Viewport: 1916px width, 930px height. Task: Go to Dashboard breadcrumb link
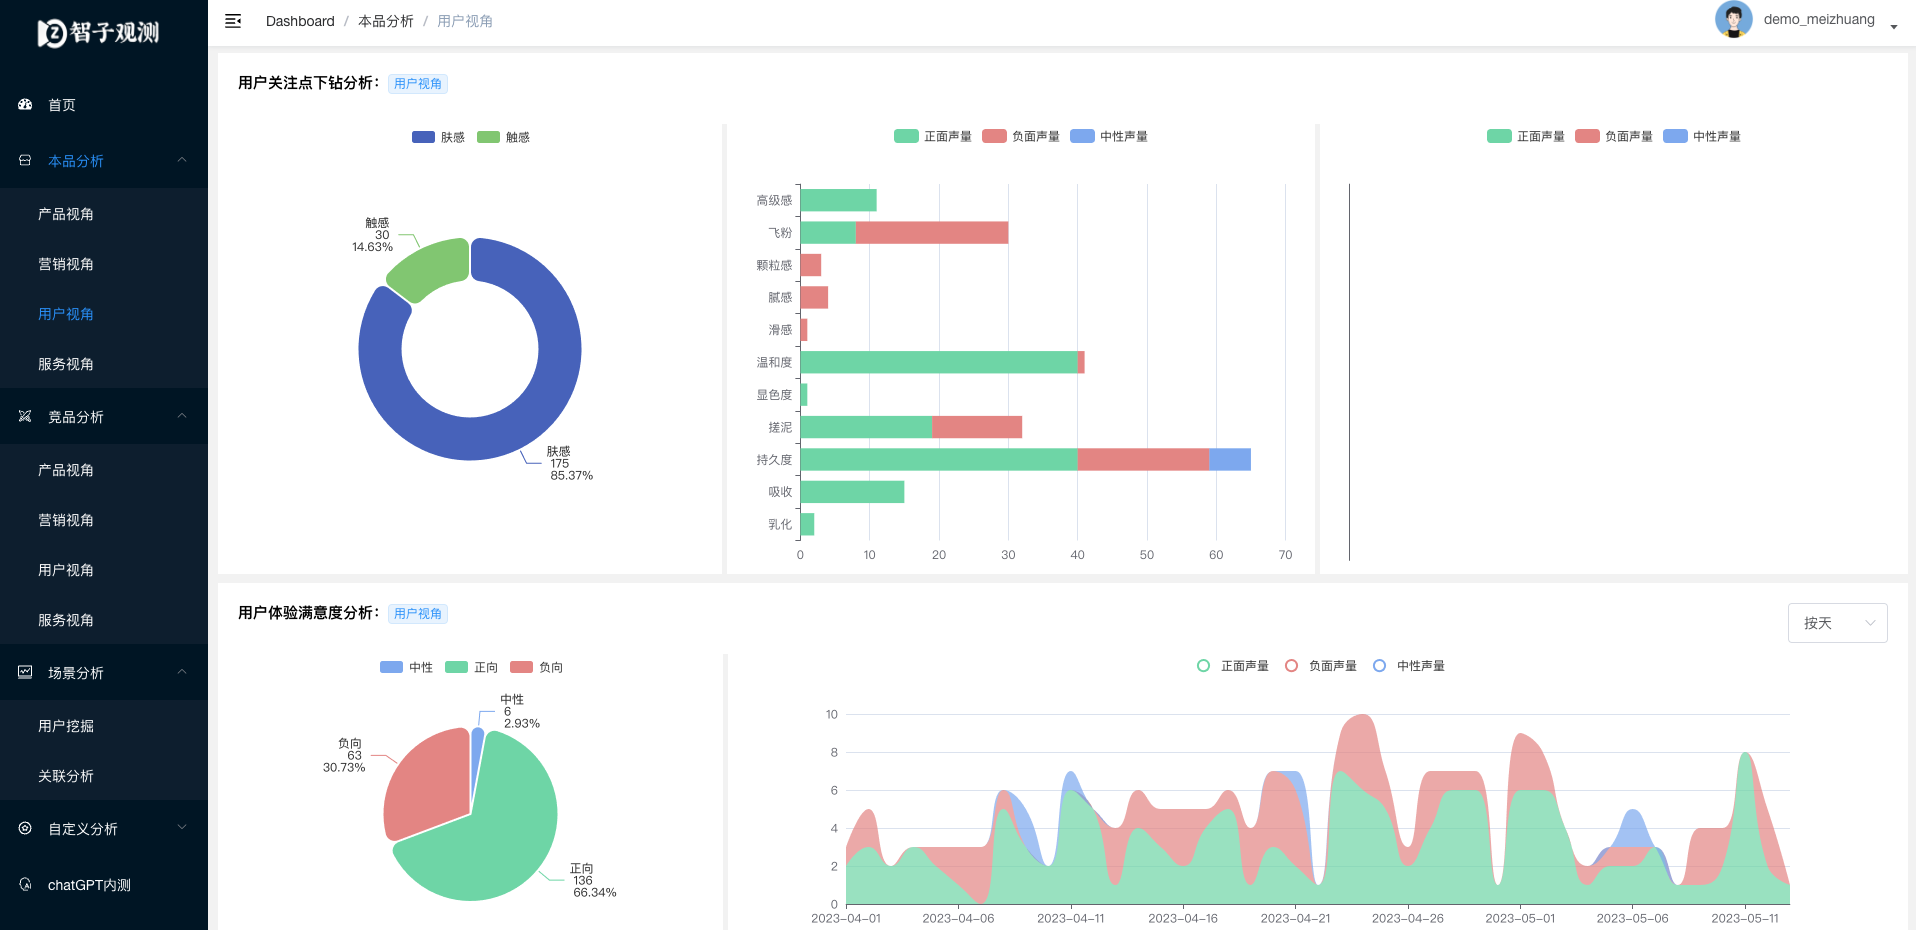click(300, 21)
